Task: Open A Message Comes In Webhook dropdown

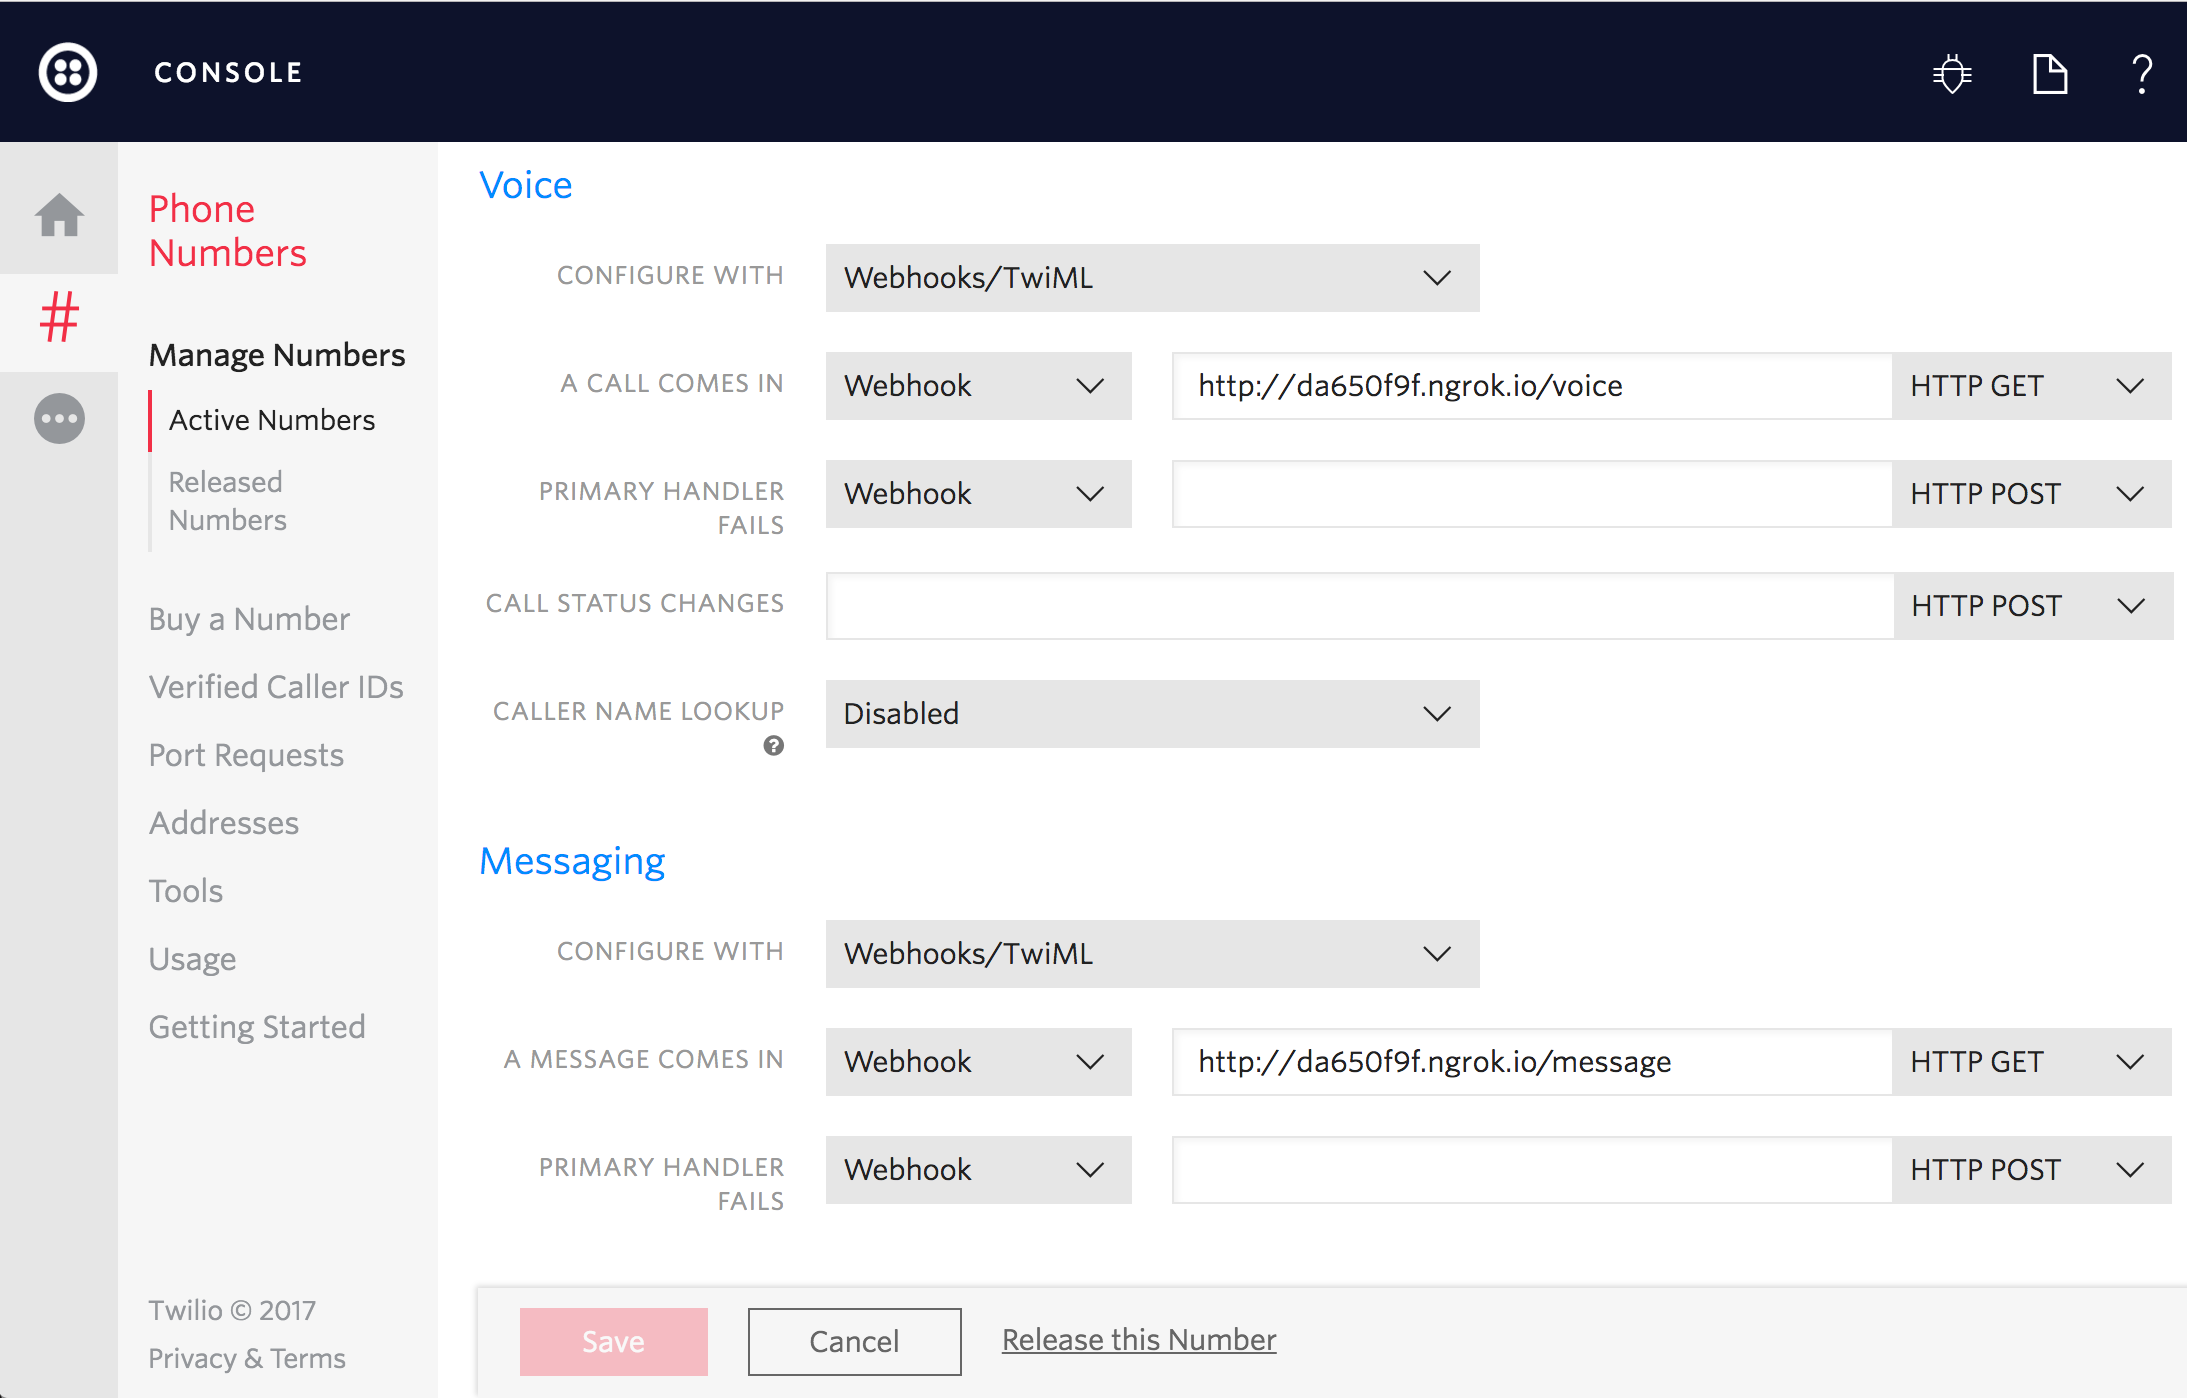Action: click(x=977, y=1062)
